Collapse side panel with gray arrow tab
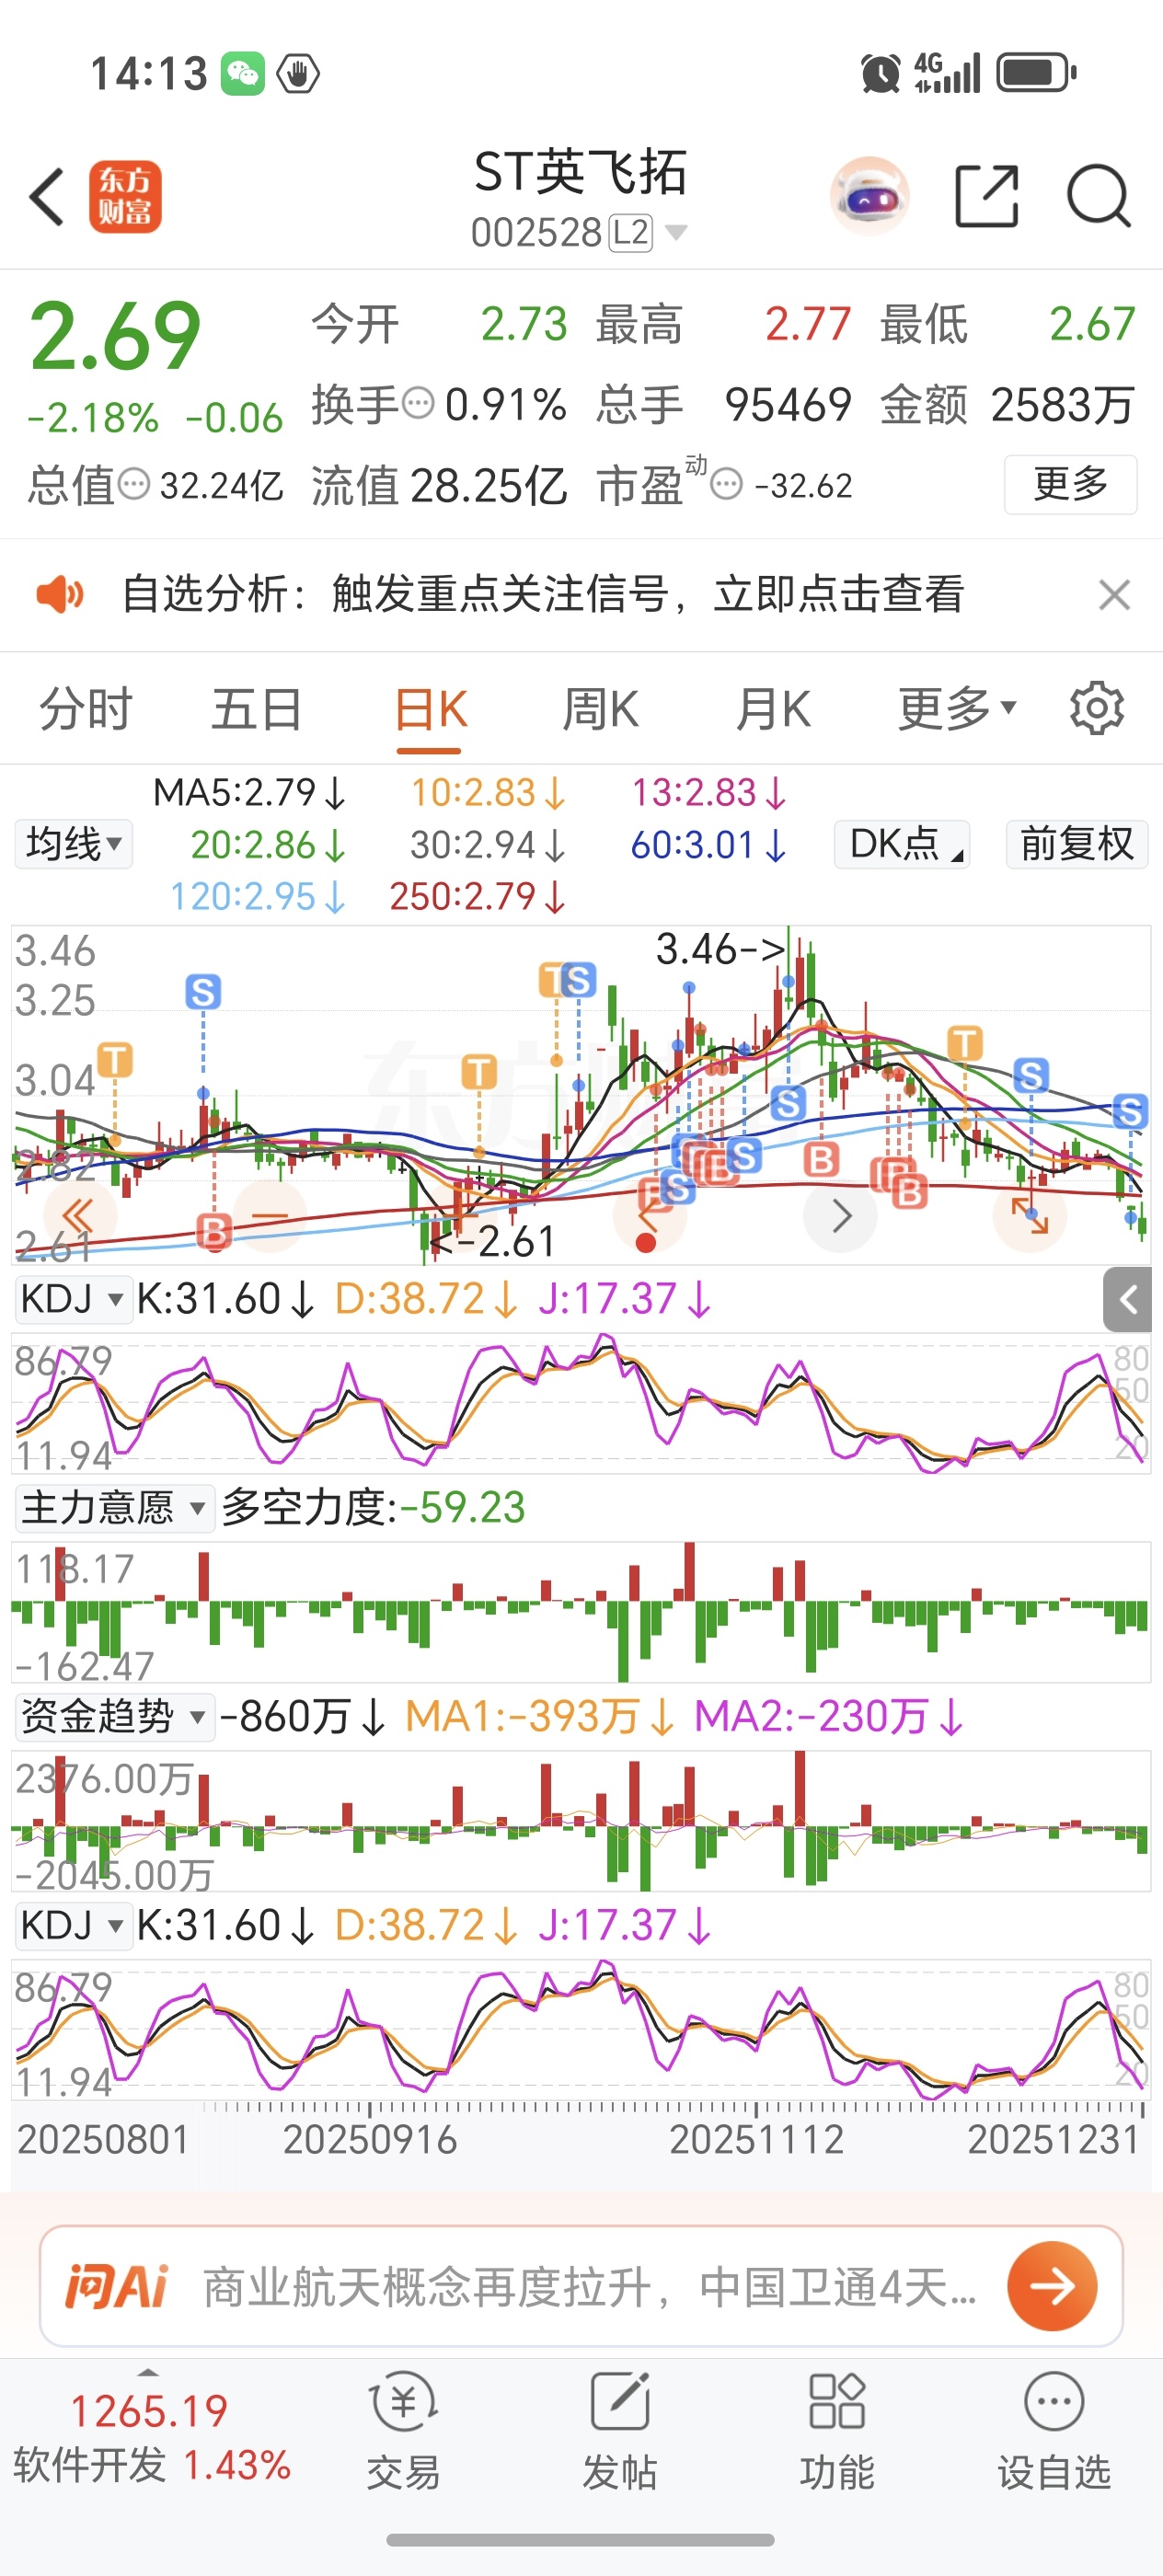Screen dimensions: 1163x2576 (x=1128, y=1299)
